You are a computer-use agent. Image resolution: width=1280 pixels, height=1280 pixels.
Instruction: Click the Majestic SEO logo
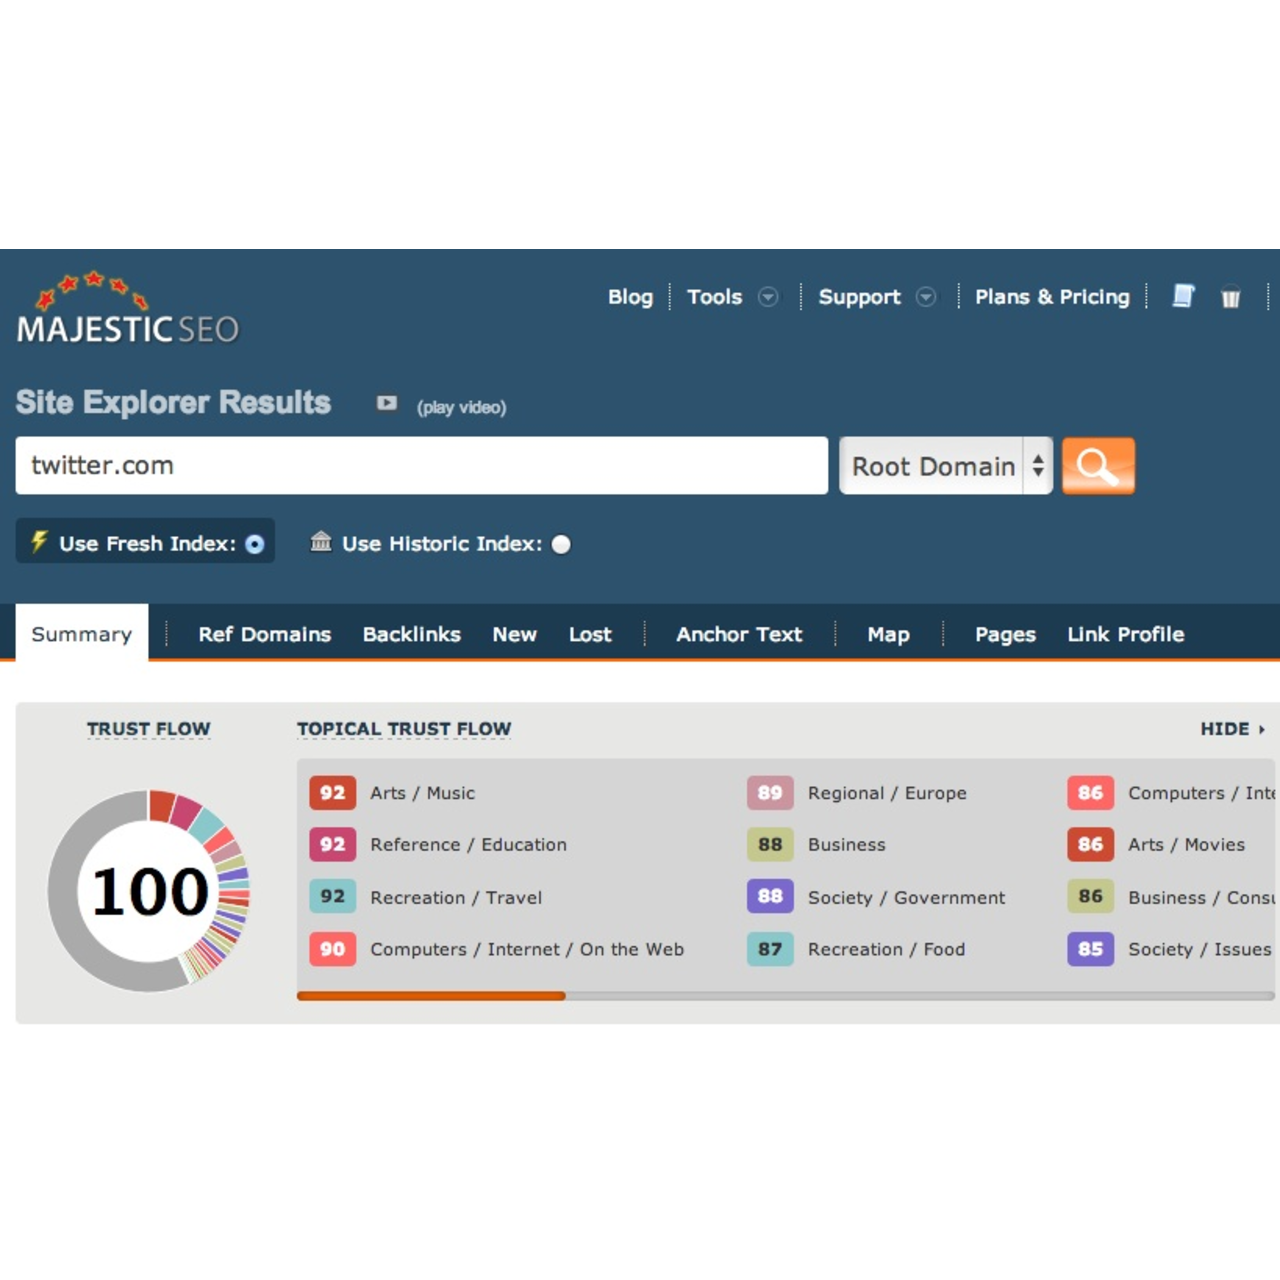click(x=127, y=310)
